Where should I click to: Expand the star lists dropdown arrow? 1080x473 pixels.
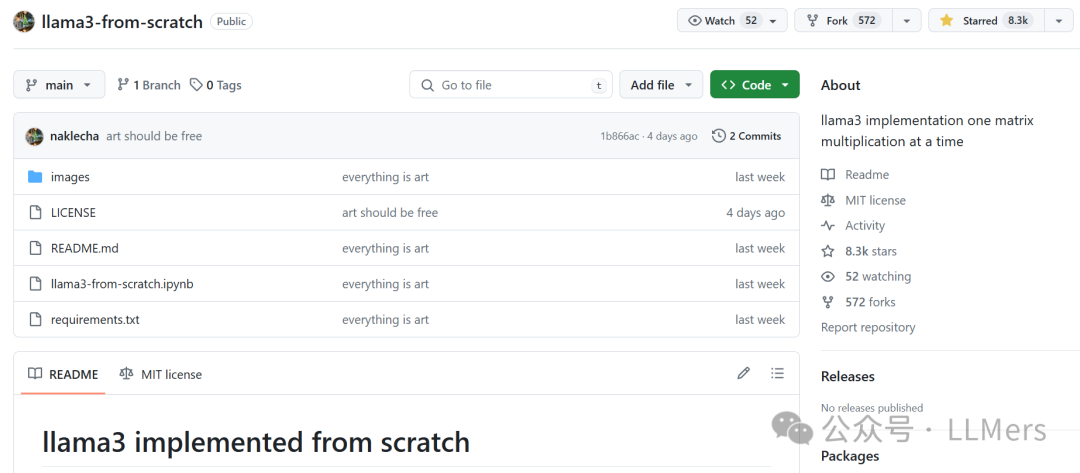click(1058, 21)
